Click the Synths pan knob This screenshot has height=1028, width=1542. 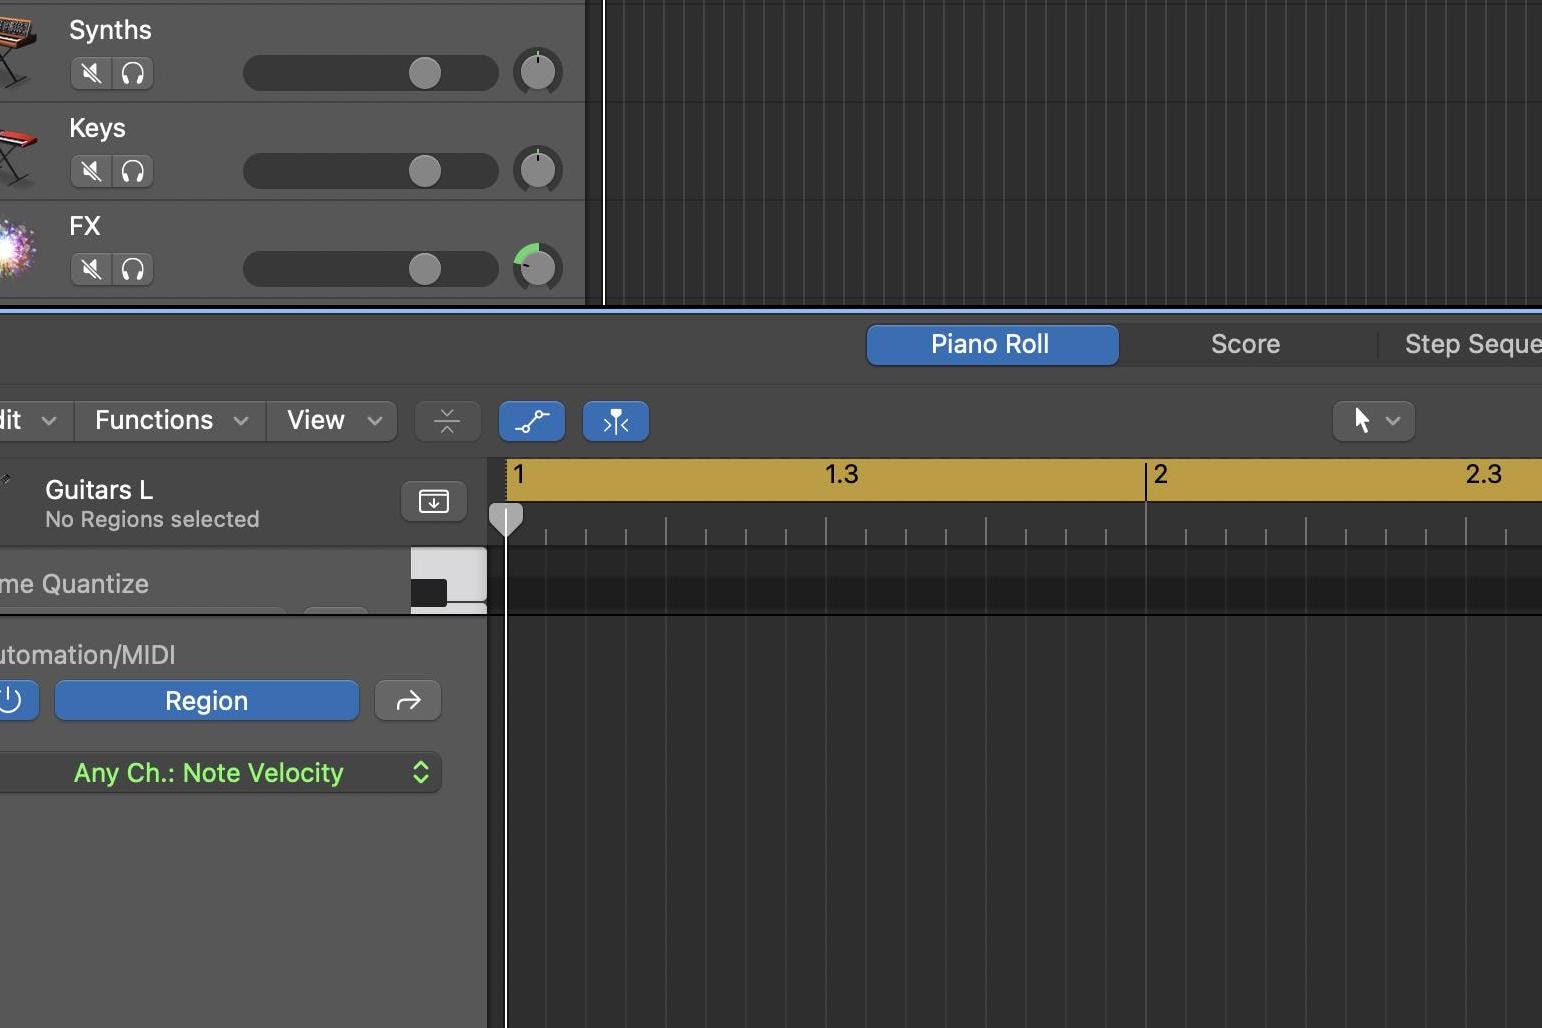tap(538, 72)
